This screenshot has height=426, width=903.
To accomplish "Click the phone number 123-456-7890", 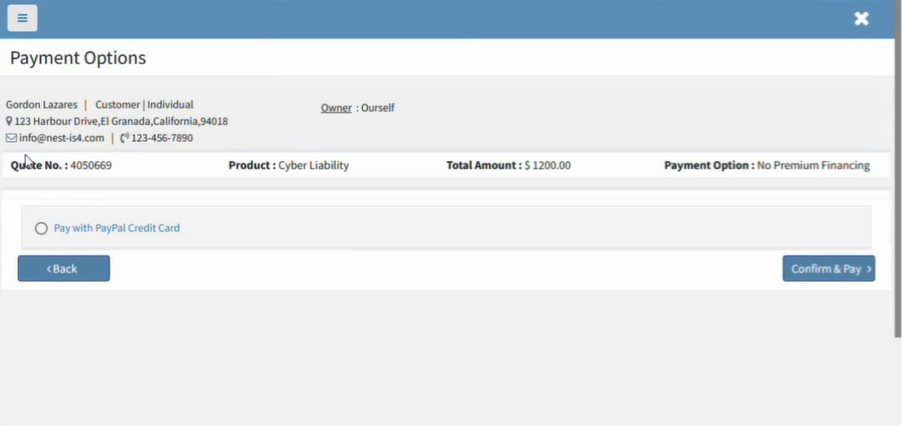I will (162, 138).
